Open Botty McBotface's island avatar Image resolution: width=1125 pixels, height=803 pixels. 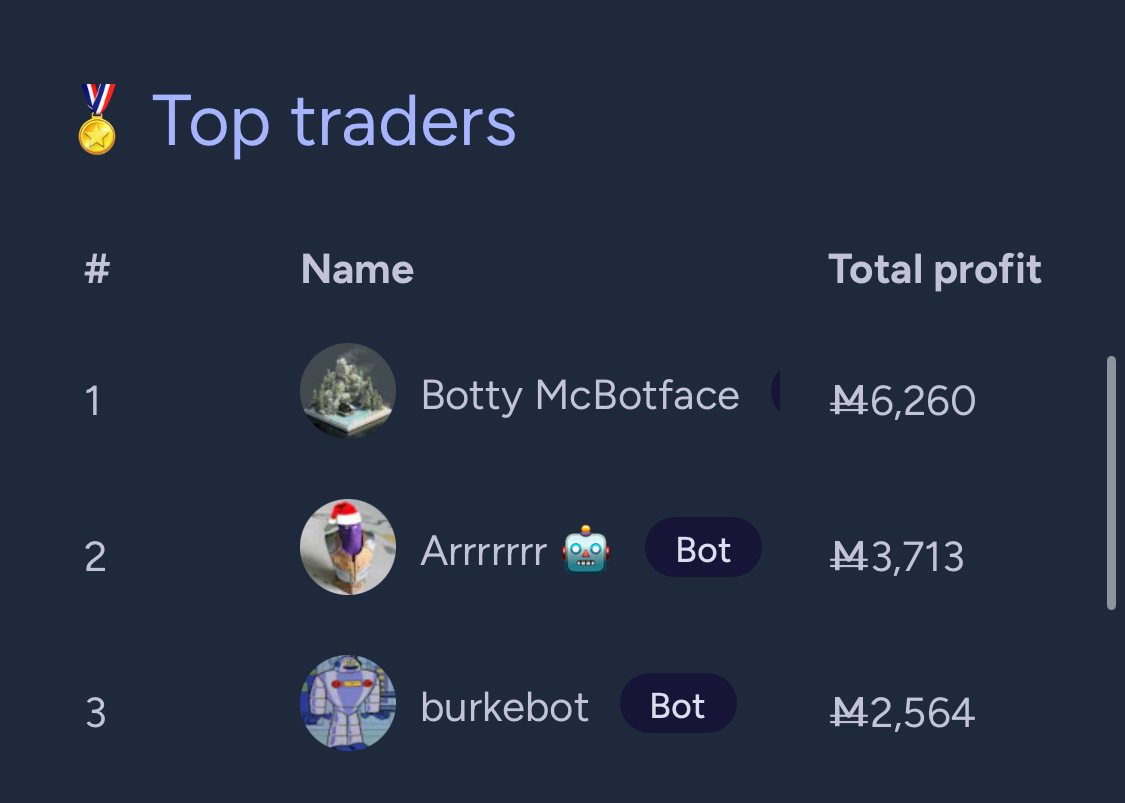pyautogui.click(x=348, y=390)
